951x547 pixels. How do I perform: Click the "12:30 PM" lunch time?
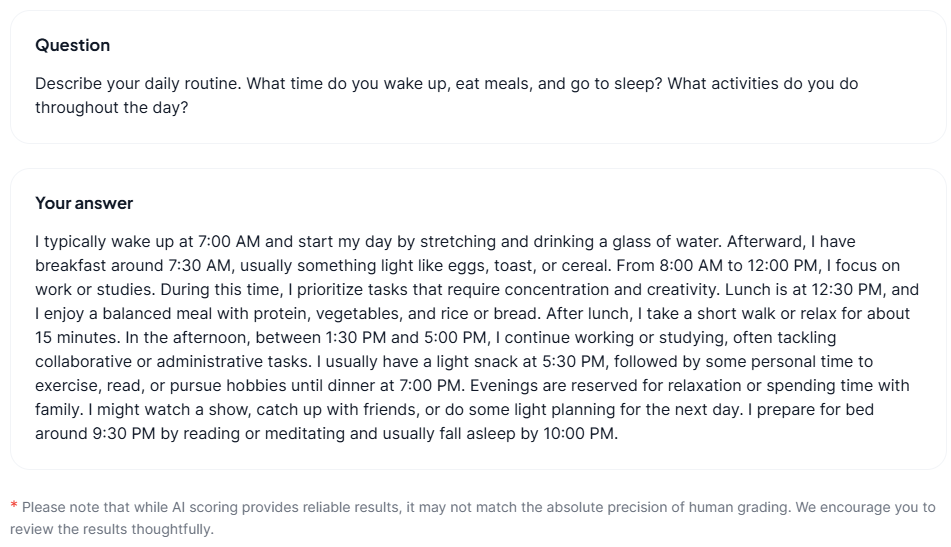[x=851, y=290]
